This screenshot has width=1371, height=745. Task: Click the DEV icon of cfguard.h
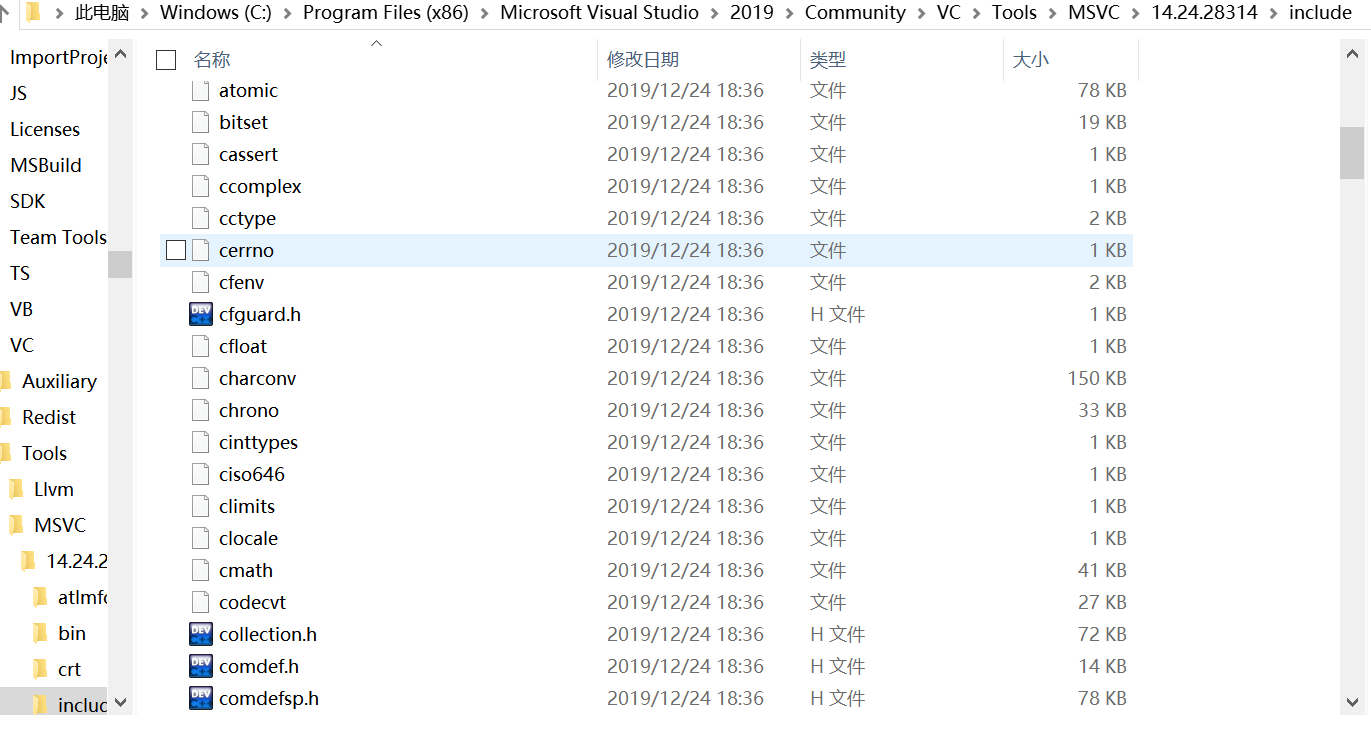(201, 315)
